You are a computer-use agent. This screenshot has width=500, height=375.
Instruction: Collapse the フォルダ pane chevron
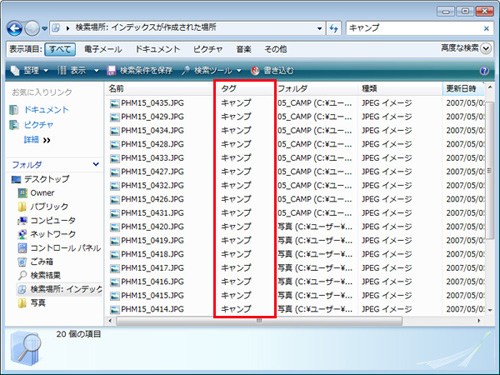[96, 164]
